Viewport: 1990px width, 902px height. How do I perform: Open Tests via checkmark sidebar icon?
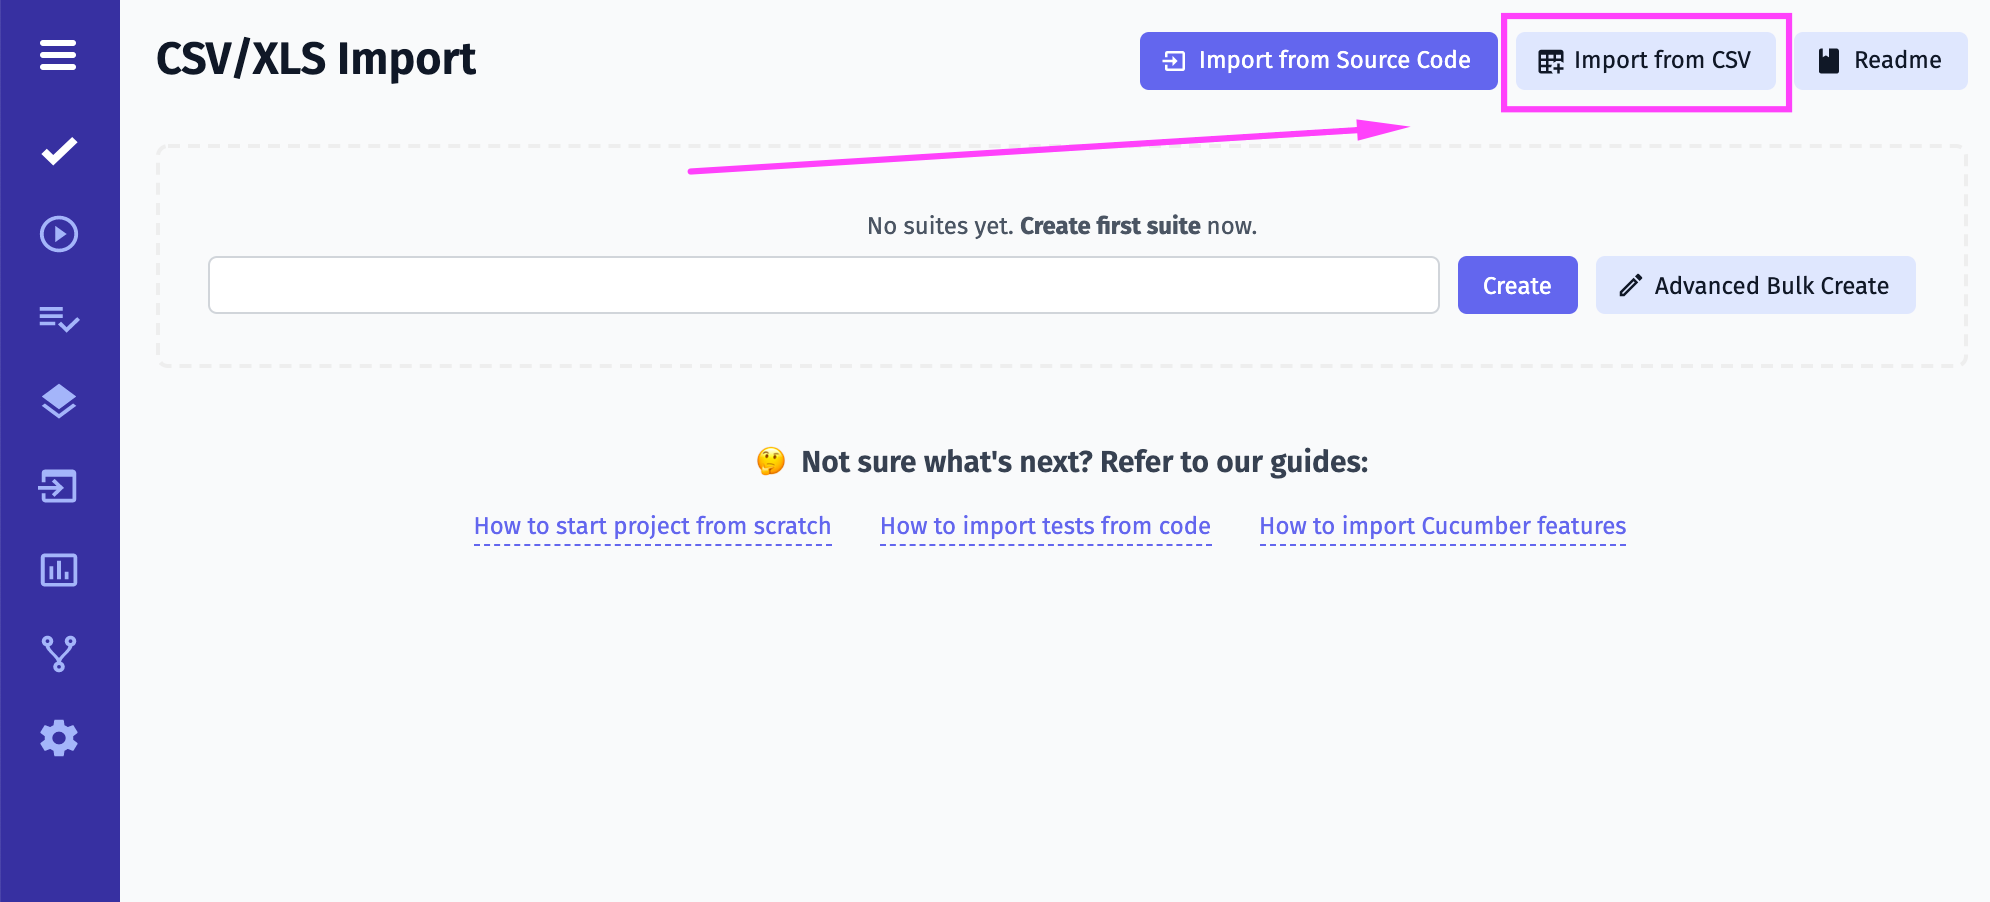point(59,150)
